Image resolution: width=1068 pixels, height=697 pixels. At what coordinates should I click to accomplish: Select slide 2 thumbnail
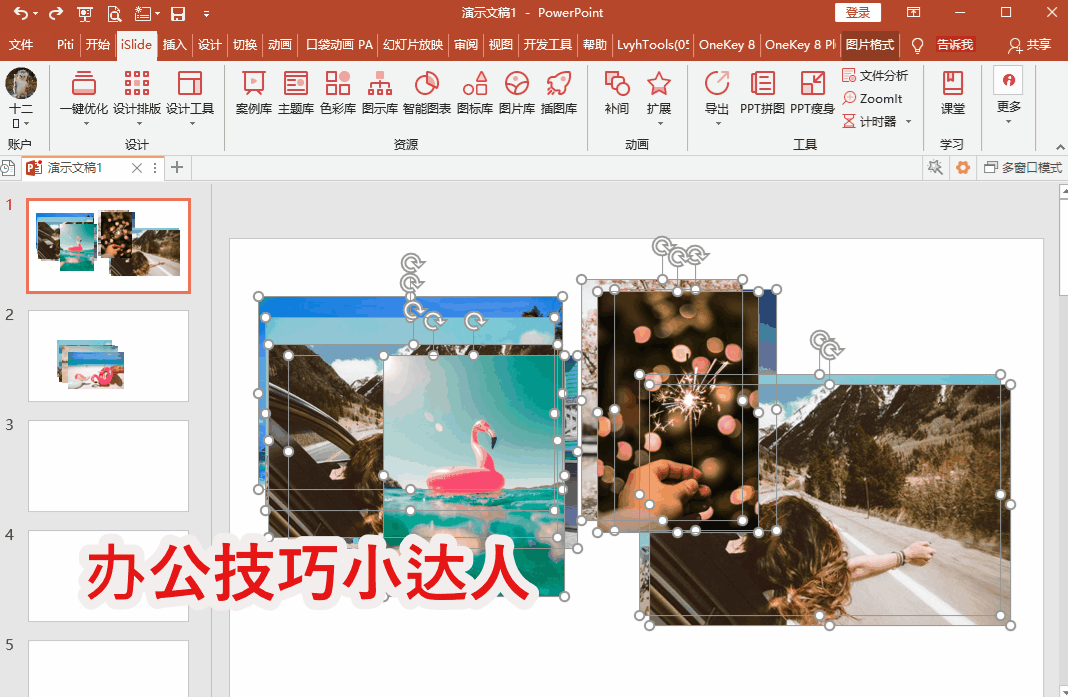[108, 356]
